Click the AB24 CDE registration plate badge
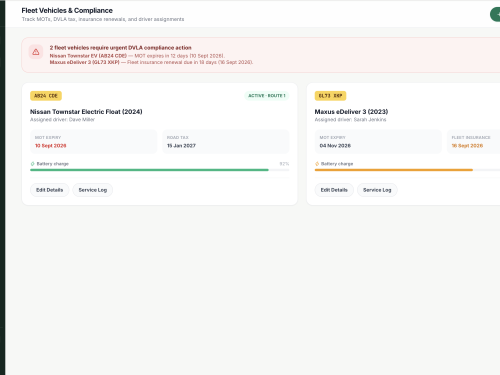The height and width of the screenshot is (375, 500). coord(46,96)
